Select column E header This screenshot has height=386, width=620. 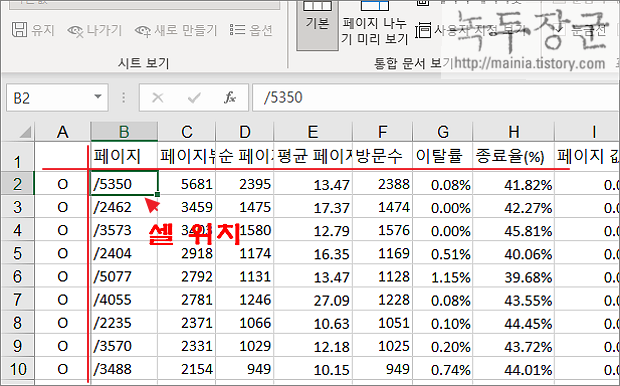(313, 132)
